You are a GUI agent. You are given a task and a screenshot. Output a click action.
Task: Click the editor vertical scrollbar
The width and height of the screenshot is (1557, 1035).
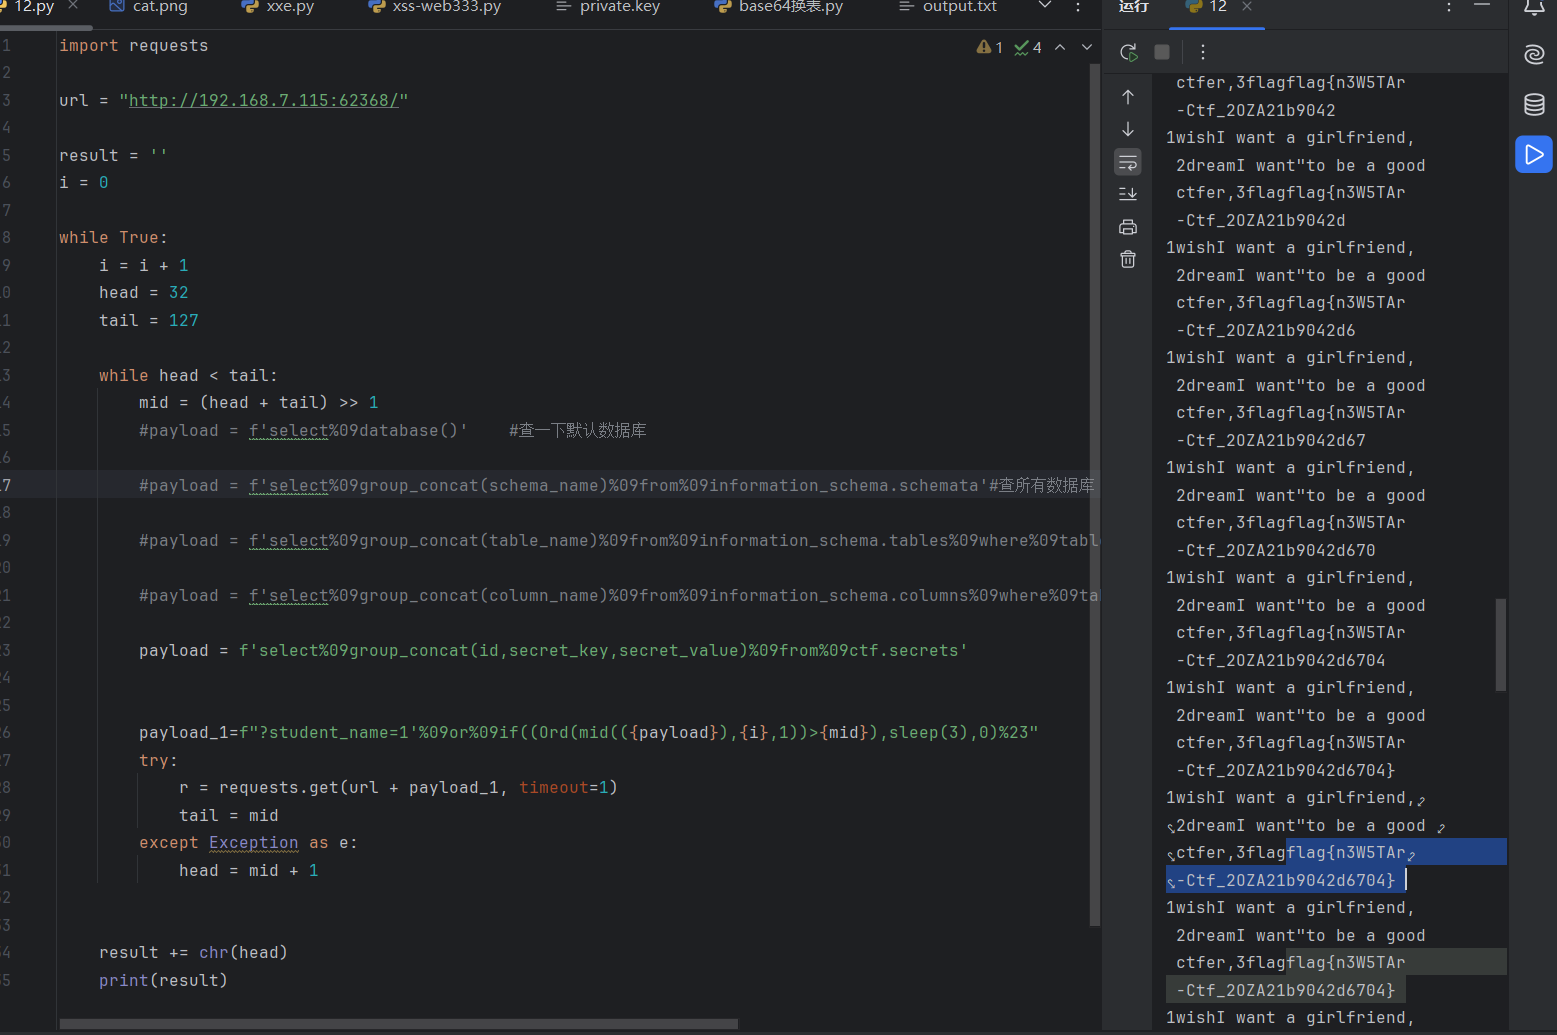(x=1095, y=495)
